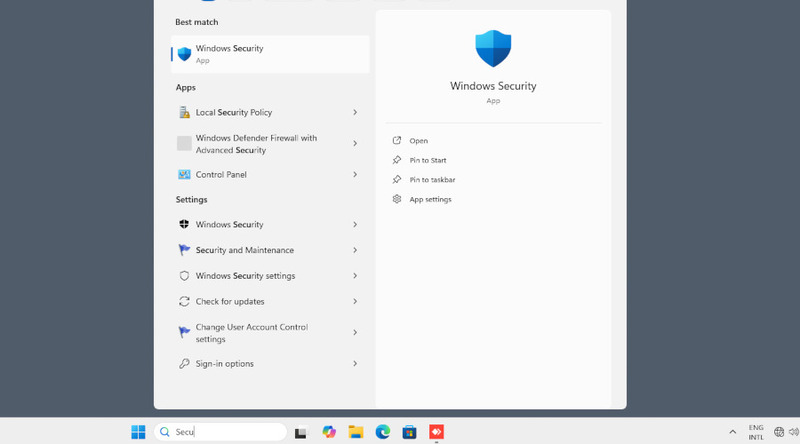Click outline shield icon for Windows Security settings
800x444 pixels.
pyautogui.click(x=184, y=276)
